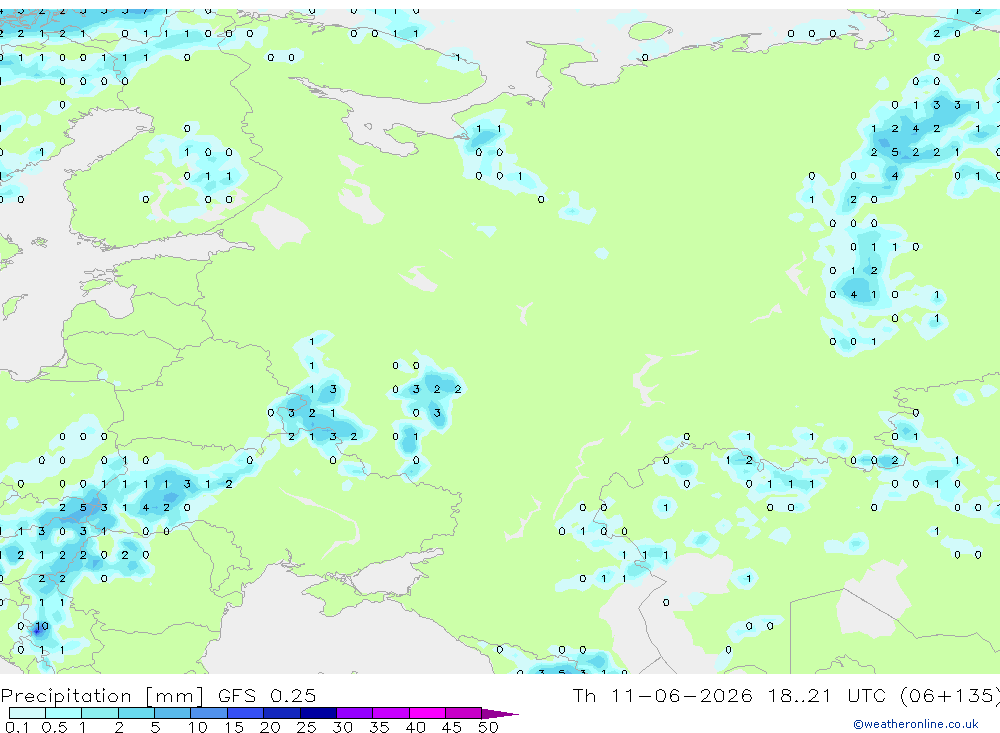
Task: Click the '18..21' forecast hour text
Action: click(x=800, y=695)
